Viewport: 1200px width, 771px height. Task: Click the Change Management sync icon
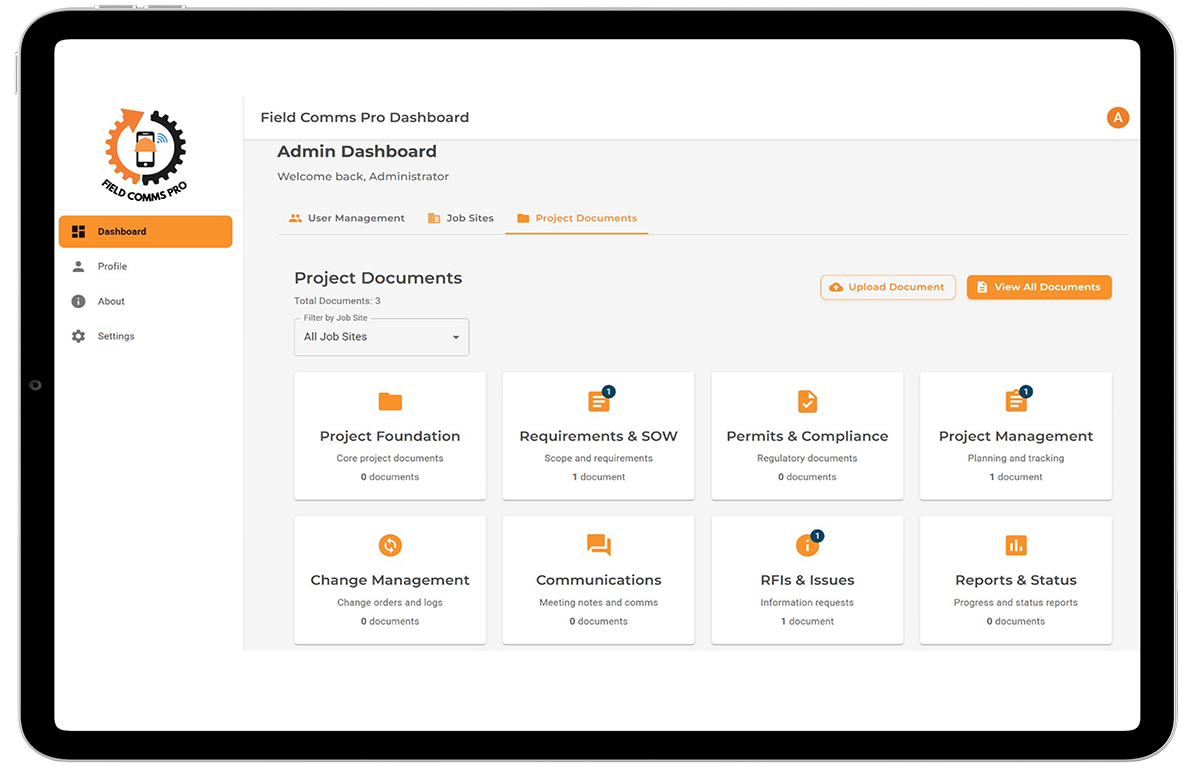390,545
